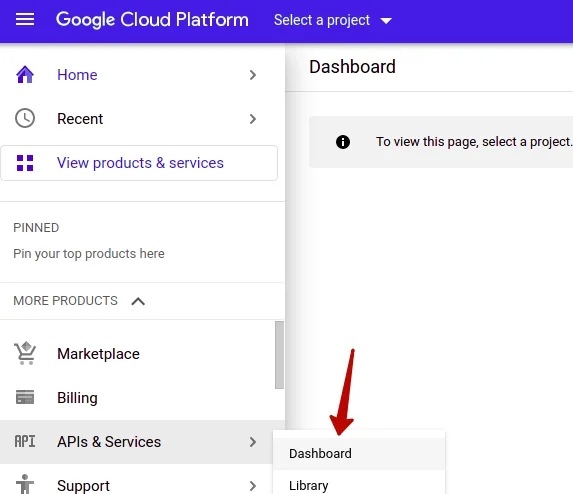Choose Dashboard from the APIs submenu
Screen dimensions: 573x494
[x=359, y=453]
